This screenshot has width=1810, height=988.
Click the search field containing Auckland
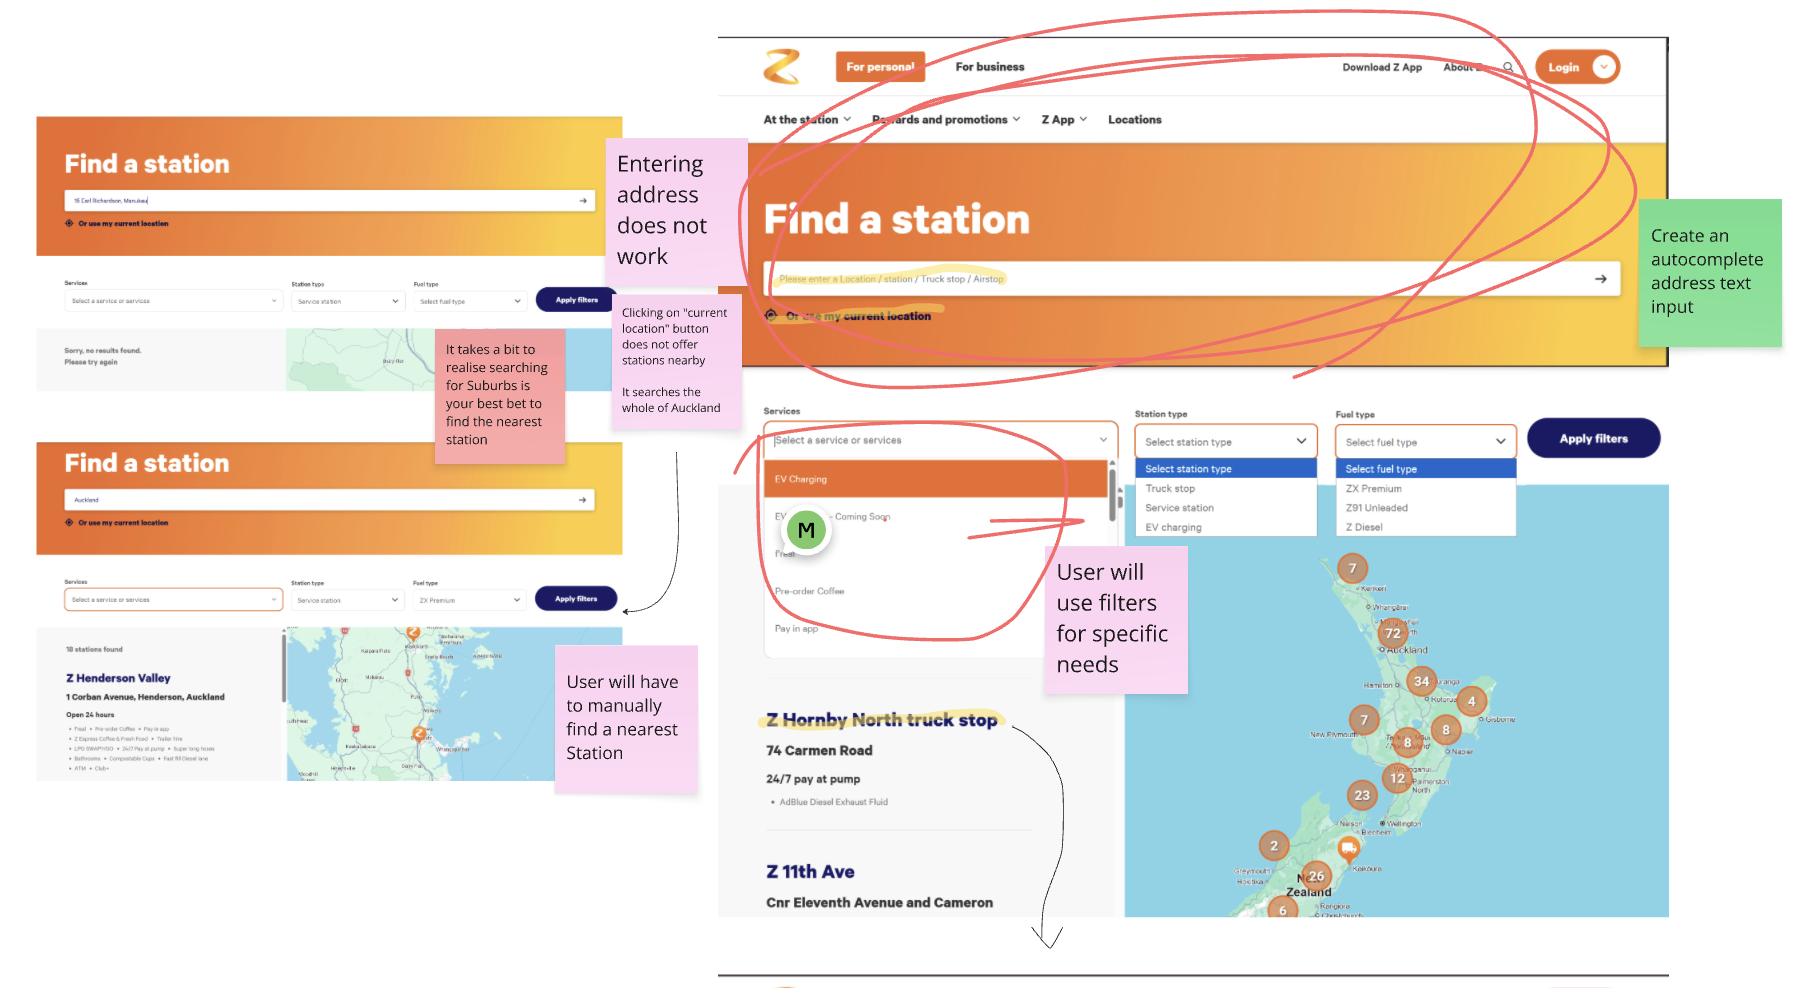pos(330,500)
